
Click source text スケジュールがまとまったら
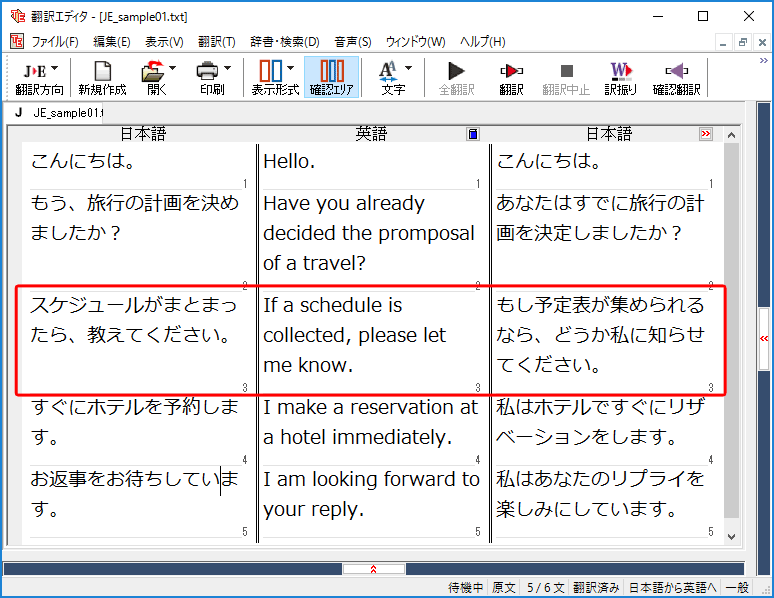point(133,319)
